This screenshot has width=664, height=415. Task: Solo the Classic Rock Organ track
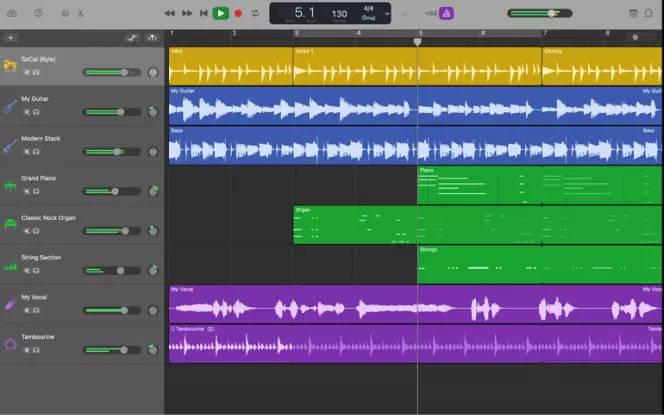pyautogui.click(x=36, y=231)
